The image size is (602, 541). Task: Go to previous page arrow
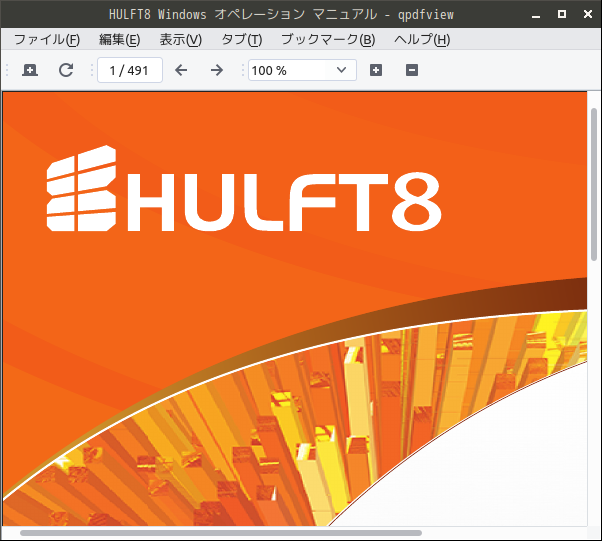(x=181, y=70)
